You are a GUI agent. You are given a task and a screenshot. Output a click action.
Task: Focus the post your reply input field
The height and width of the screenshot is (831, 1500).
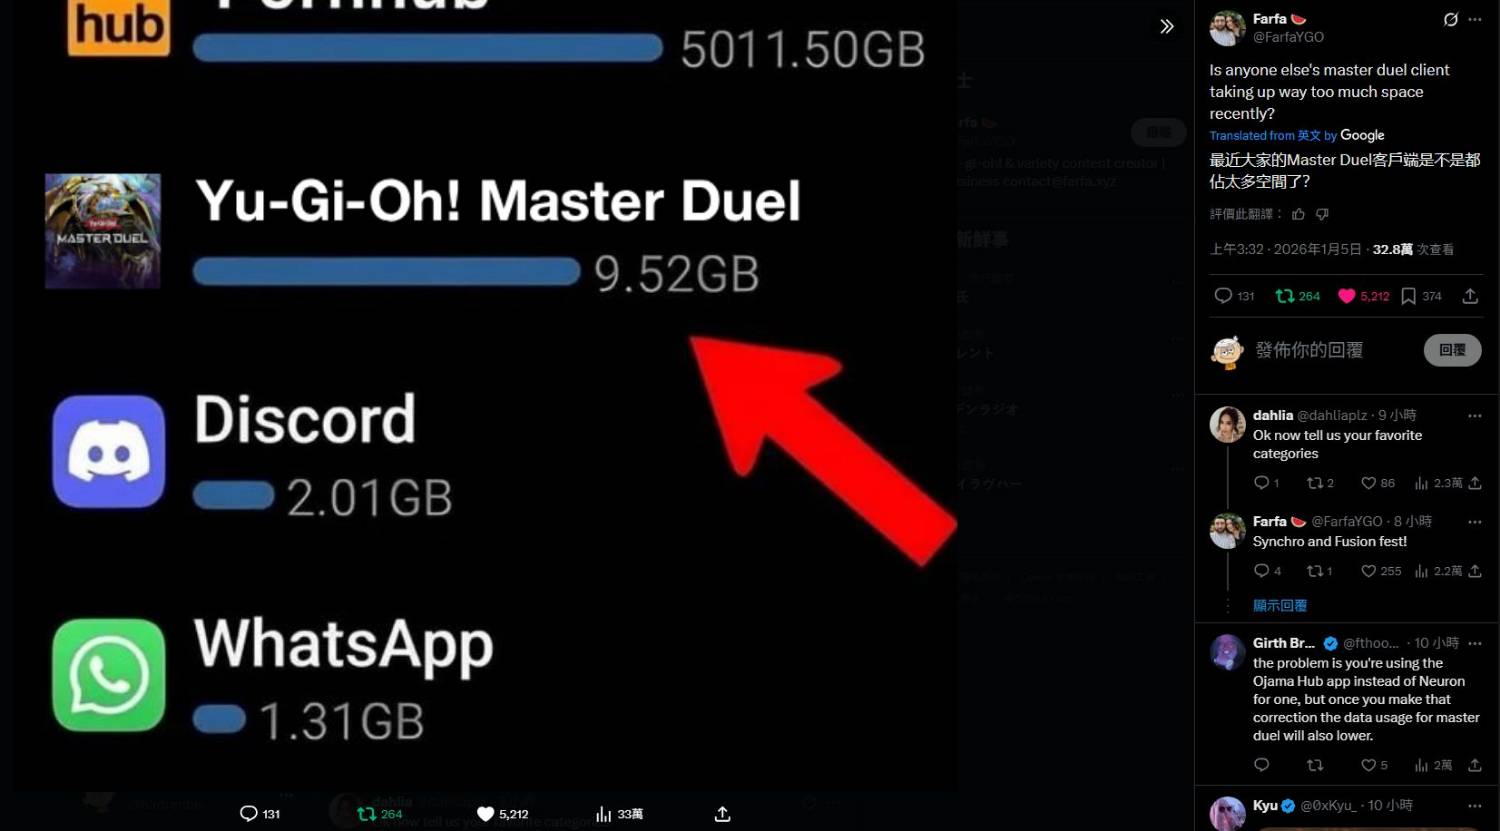[x=1334, y=350]
